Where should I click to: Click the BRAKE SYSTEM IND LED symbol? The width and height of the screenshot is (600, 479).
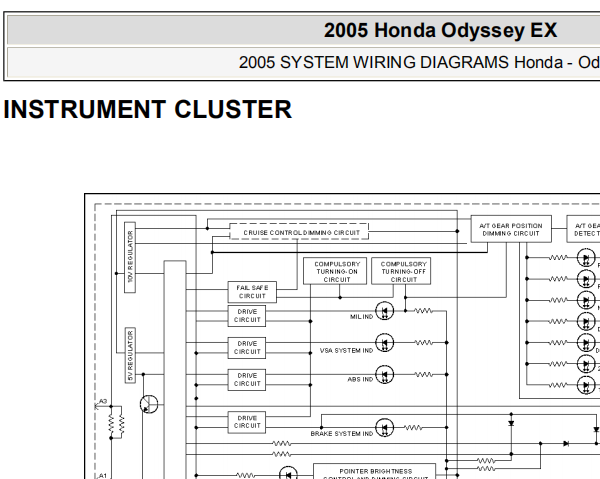pos(385,427)
